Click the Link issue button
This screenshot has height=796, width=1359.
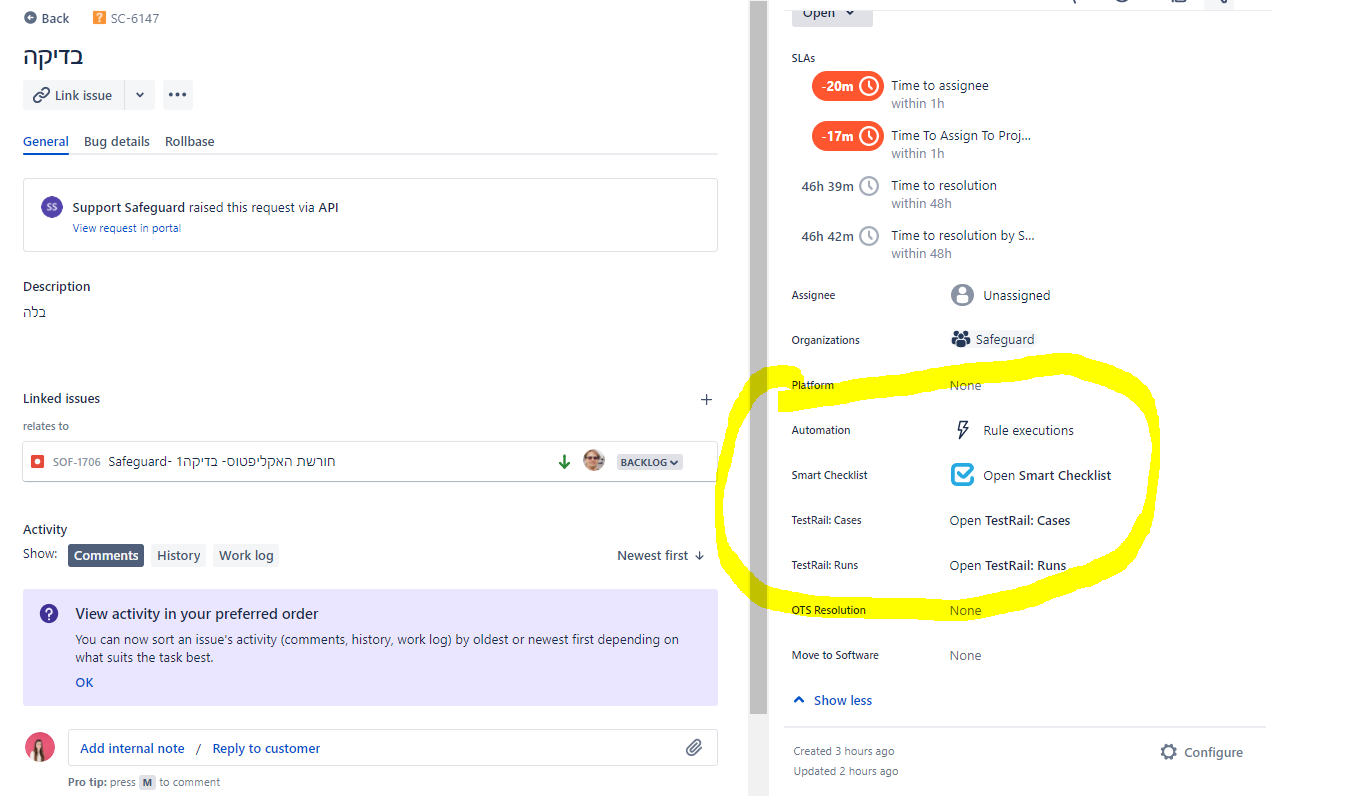coord(74,95)
